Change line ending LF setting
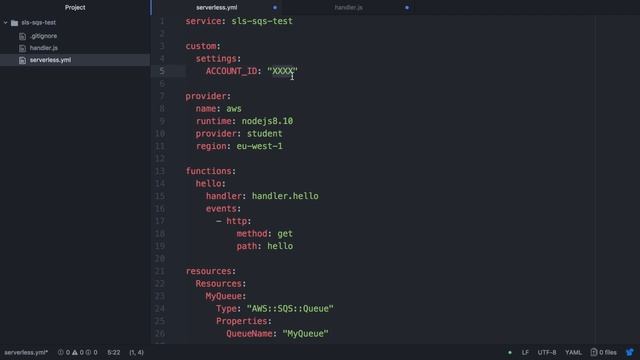640x360 pixels. (x=525, y=352)
